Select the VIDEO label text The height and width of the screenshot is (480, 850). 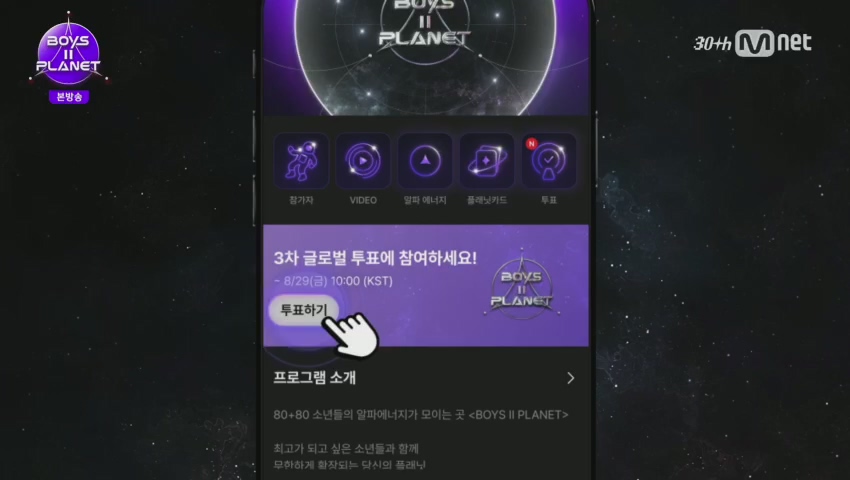[363, 200]
